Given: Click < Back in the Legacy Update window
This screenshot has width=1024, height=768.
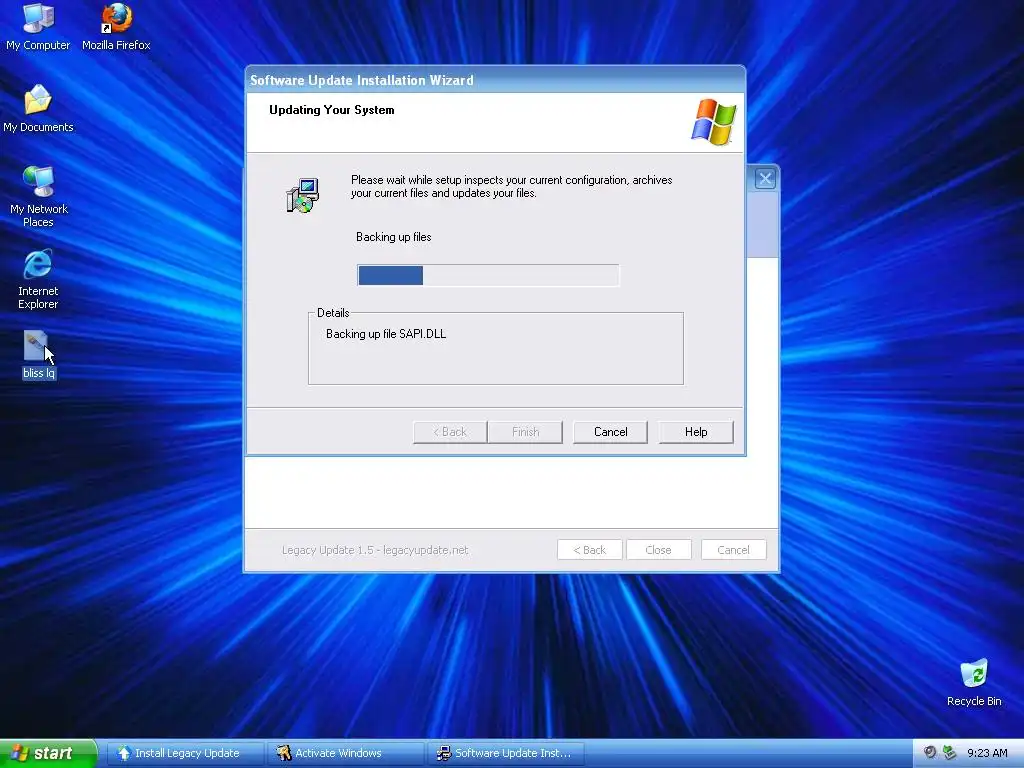Looking at the screenshot, I should pos(590,550).
